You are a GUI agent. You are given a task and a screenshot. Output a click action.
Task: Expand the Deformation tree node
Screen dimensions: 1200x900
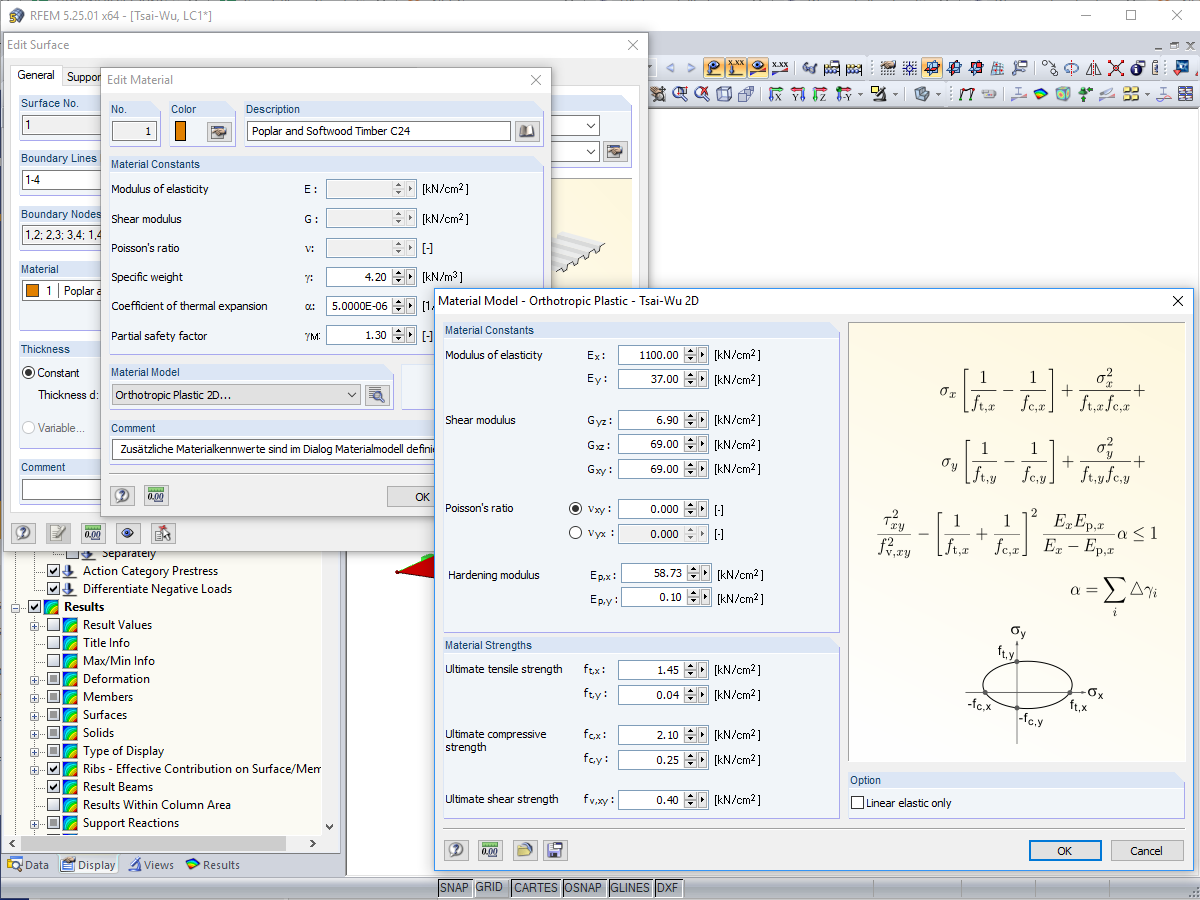[34, 679]
